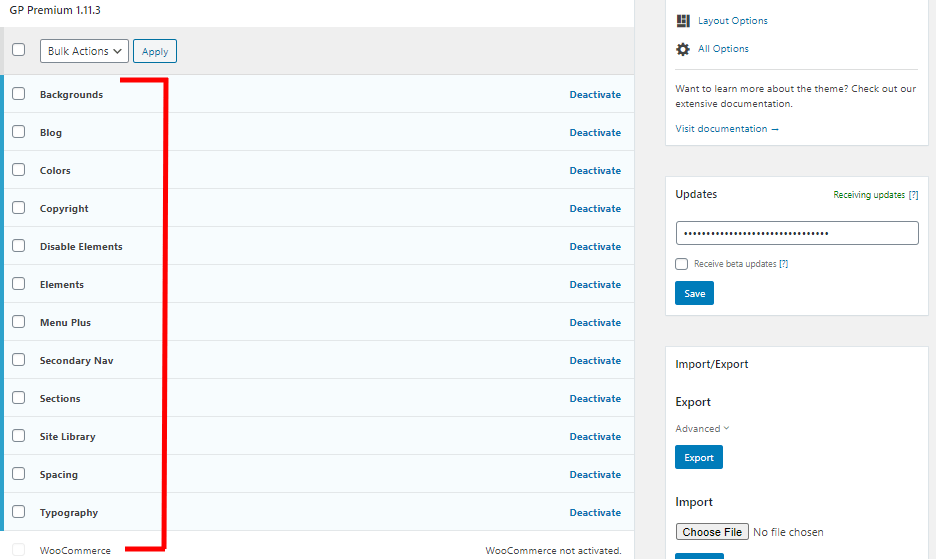
Task: Deactivate the Sections module
Action: [595, 398]
